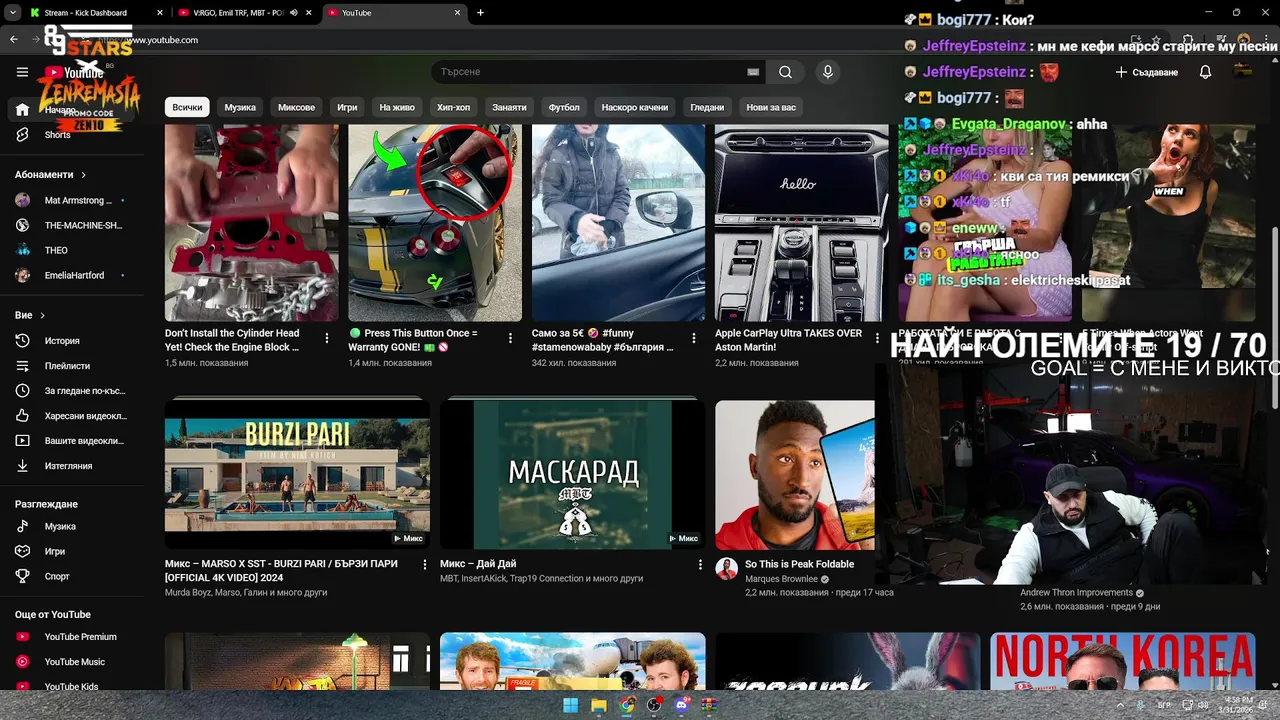Switch to the V:RGO, Emil TRF tab
The image size is (1280, 720).
tap(238, 13)
